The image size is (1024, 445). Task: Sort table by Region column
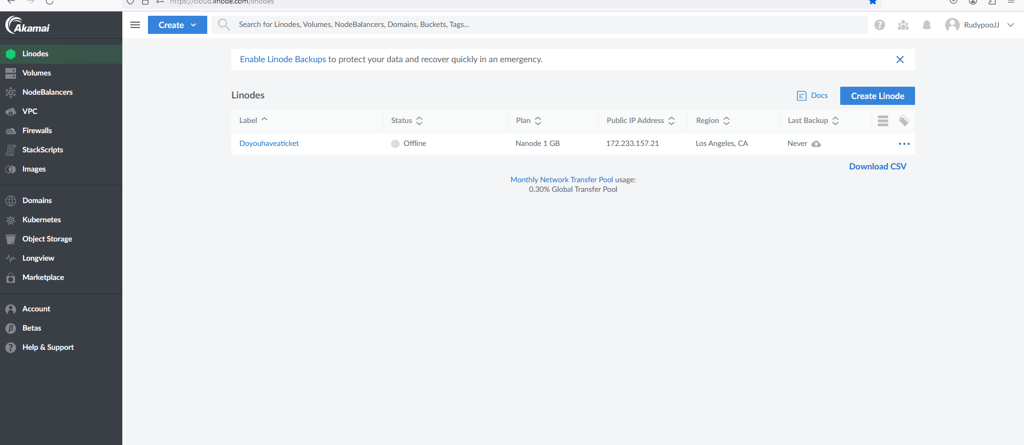[x=713, y=121]
